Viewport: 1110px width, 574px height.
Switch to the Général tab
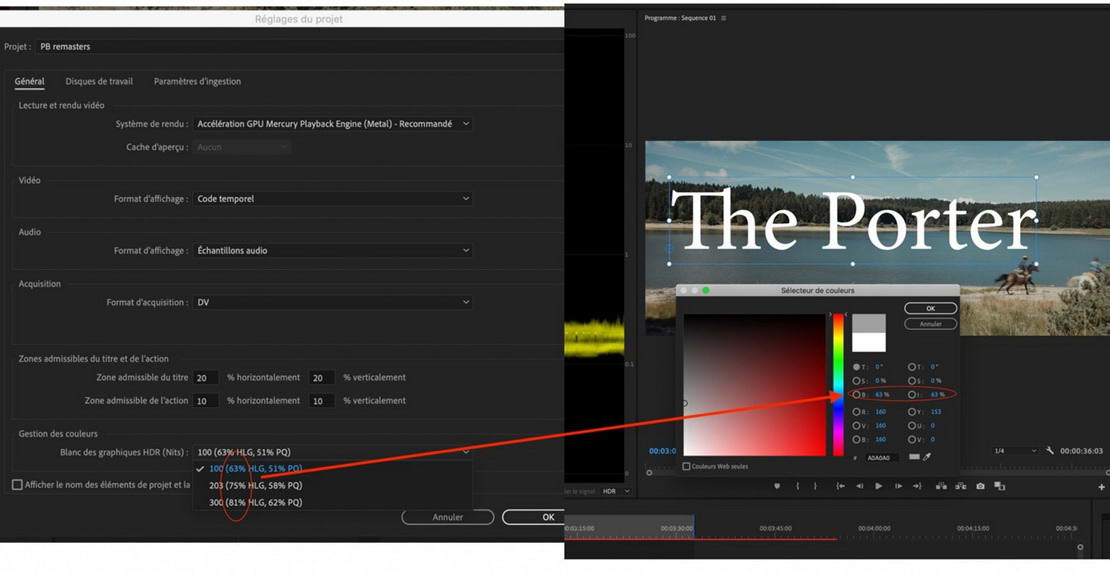click(x=30, y=81)
